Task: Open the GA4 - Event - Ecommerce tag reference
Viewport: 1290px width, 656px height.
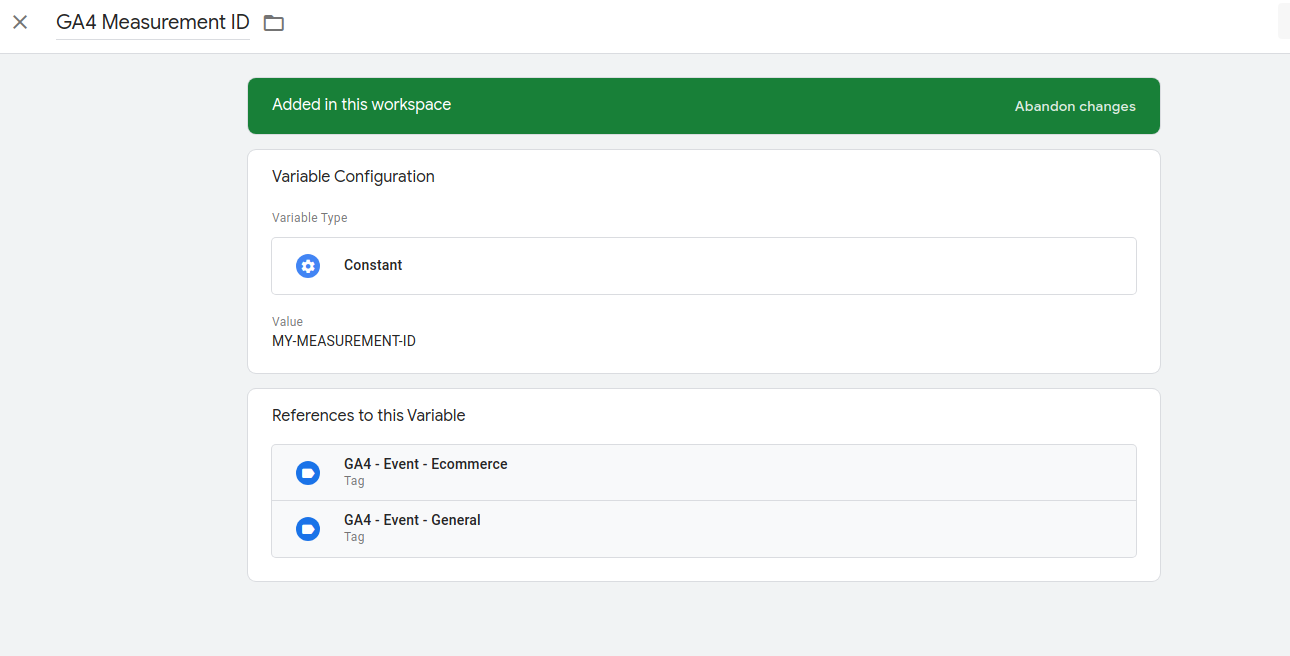Action: tap(425, 464)
